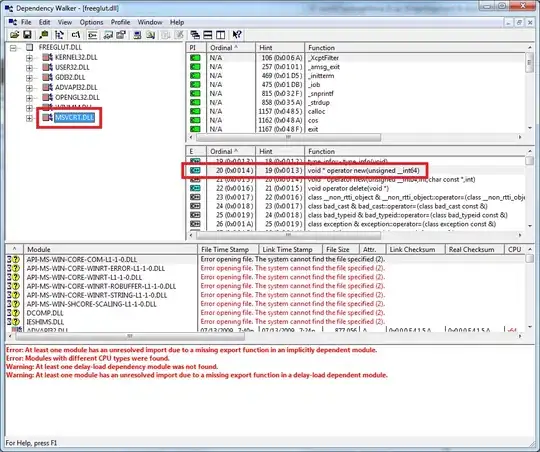The width and height of the screenshot is (540, 452).
Task: Click the imports list horizontal scrollbar
Action: (x=289, y=137)
